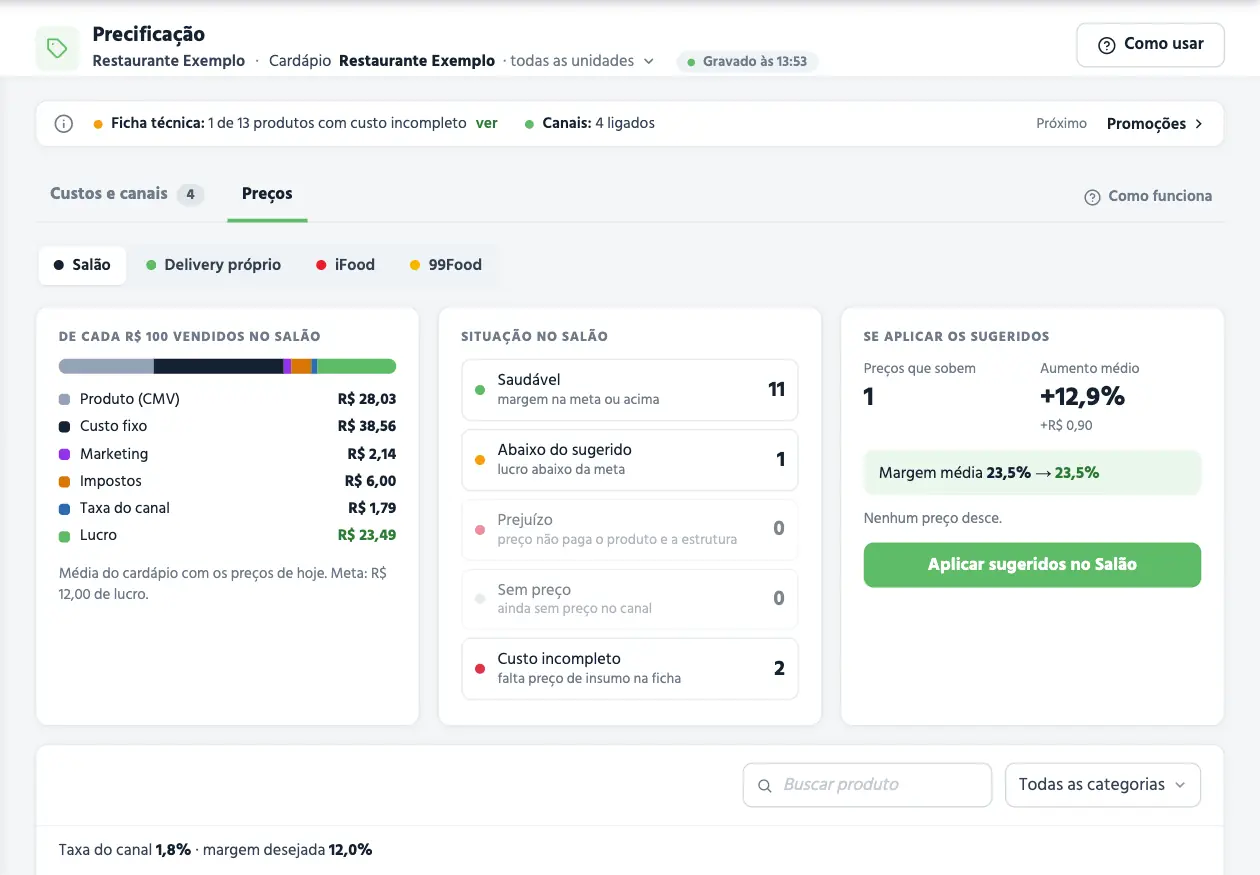This screenshot has height=875, width=1260.
Task: Click the Lucro value R$ 23,49
Action: coord(367,535)
